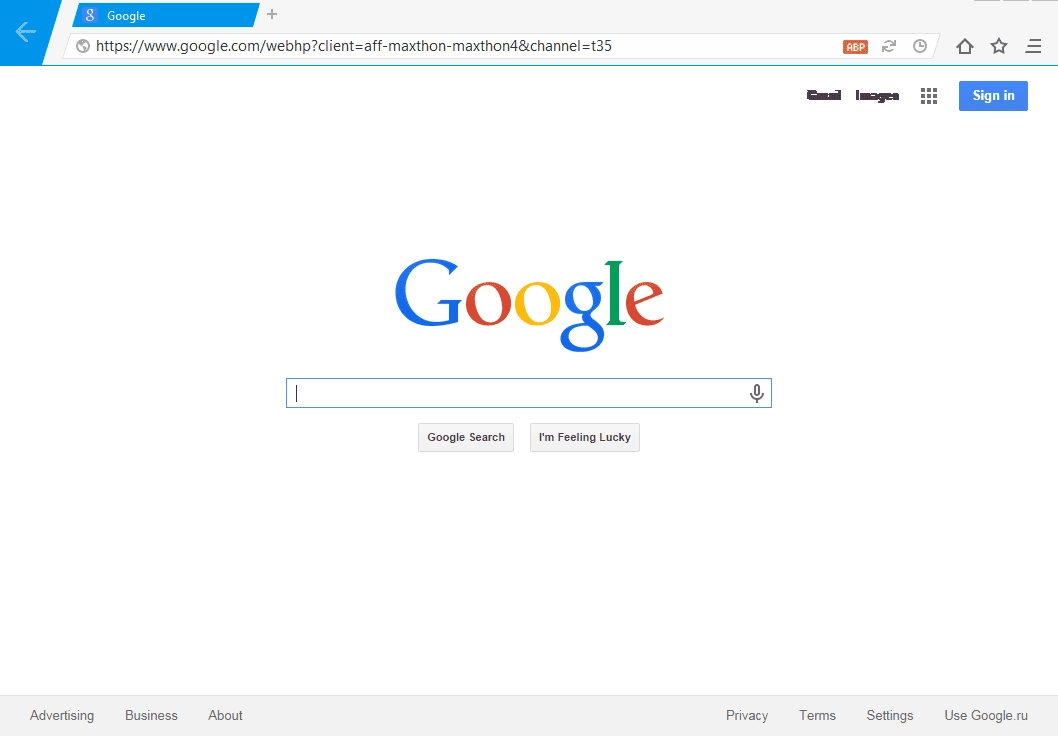The height and width of the screenshot is (736, 1058).
Task: Click the Sign in button
Action: tap(993, 96)
